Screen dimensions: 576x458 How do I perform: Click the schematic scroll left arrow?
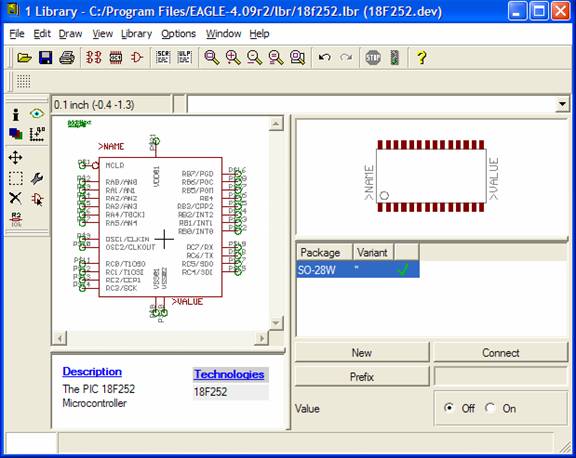coord(60,338)
